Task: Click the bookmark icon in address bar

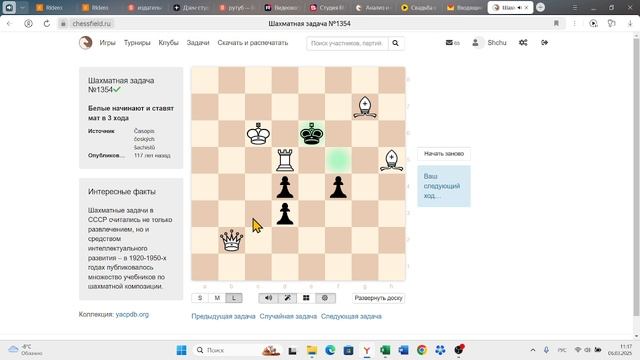Action: (x=556, y=24)
